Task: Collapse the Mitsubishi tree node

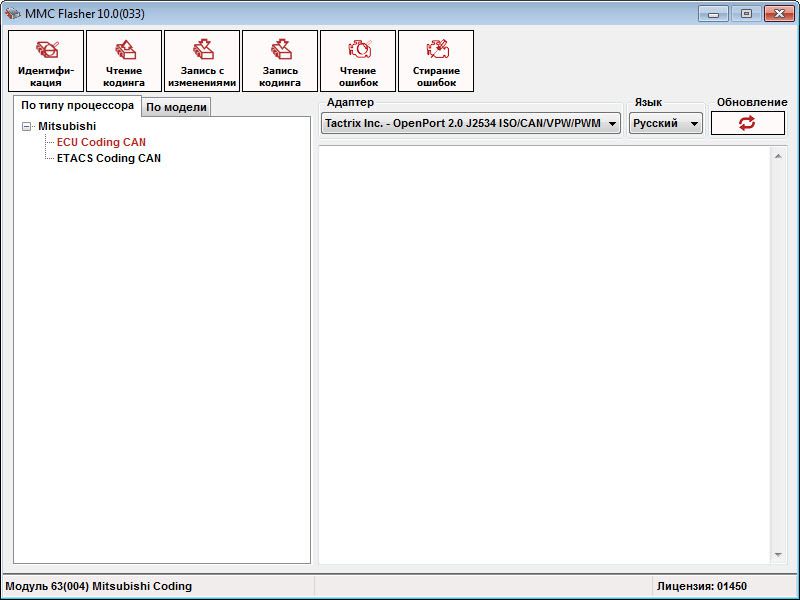Action: coord(27,127)
